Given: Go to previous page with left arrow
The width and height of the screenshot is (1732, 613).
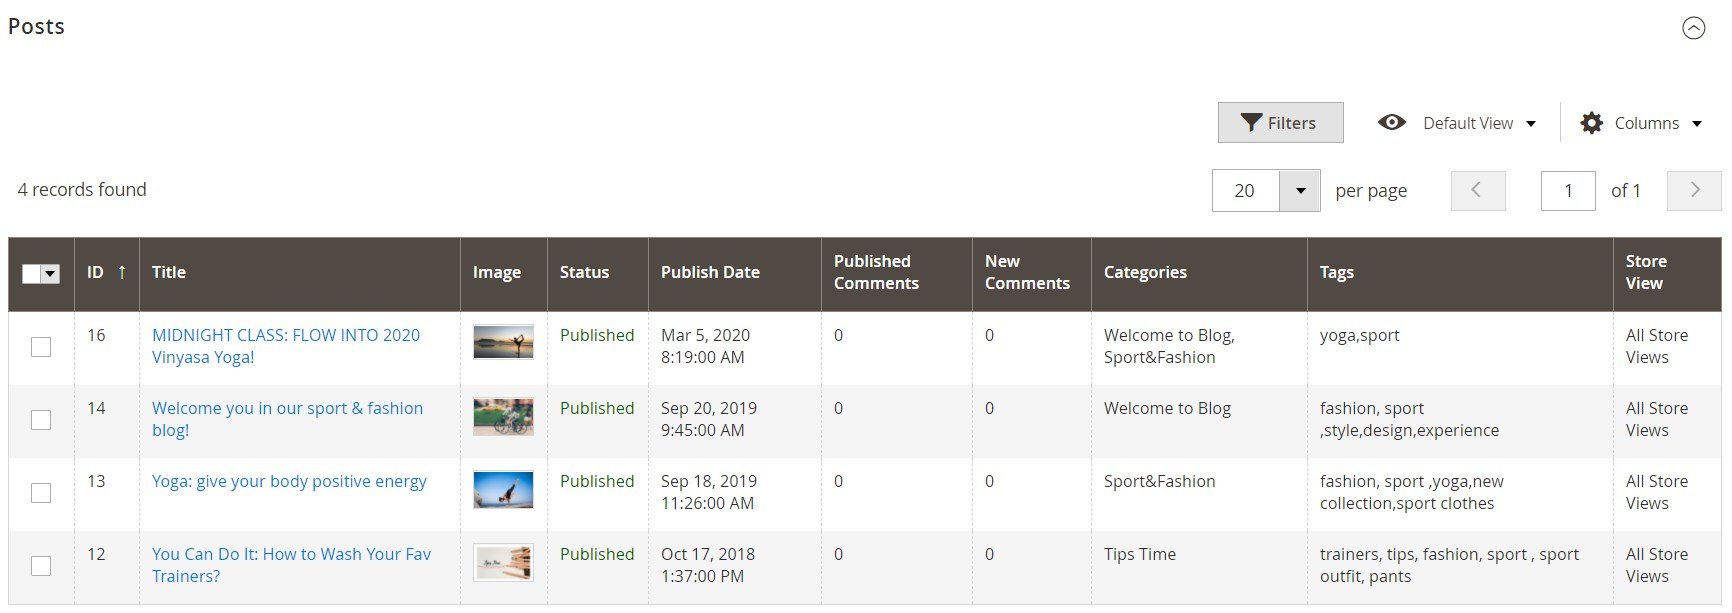Looking at the screenshot, I should [x=1478, y=190].
